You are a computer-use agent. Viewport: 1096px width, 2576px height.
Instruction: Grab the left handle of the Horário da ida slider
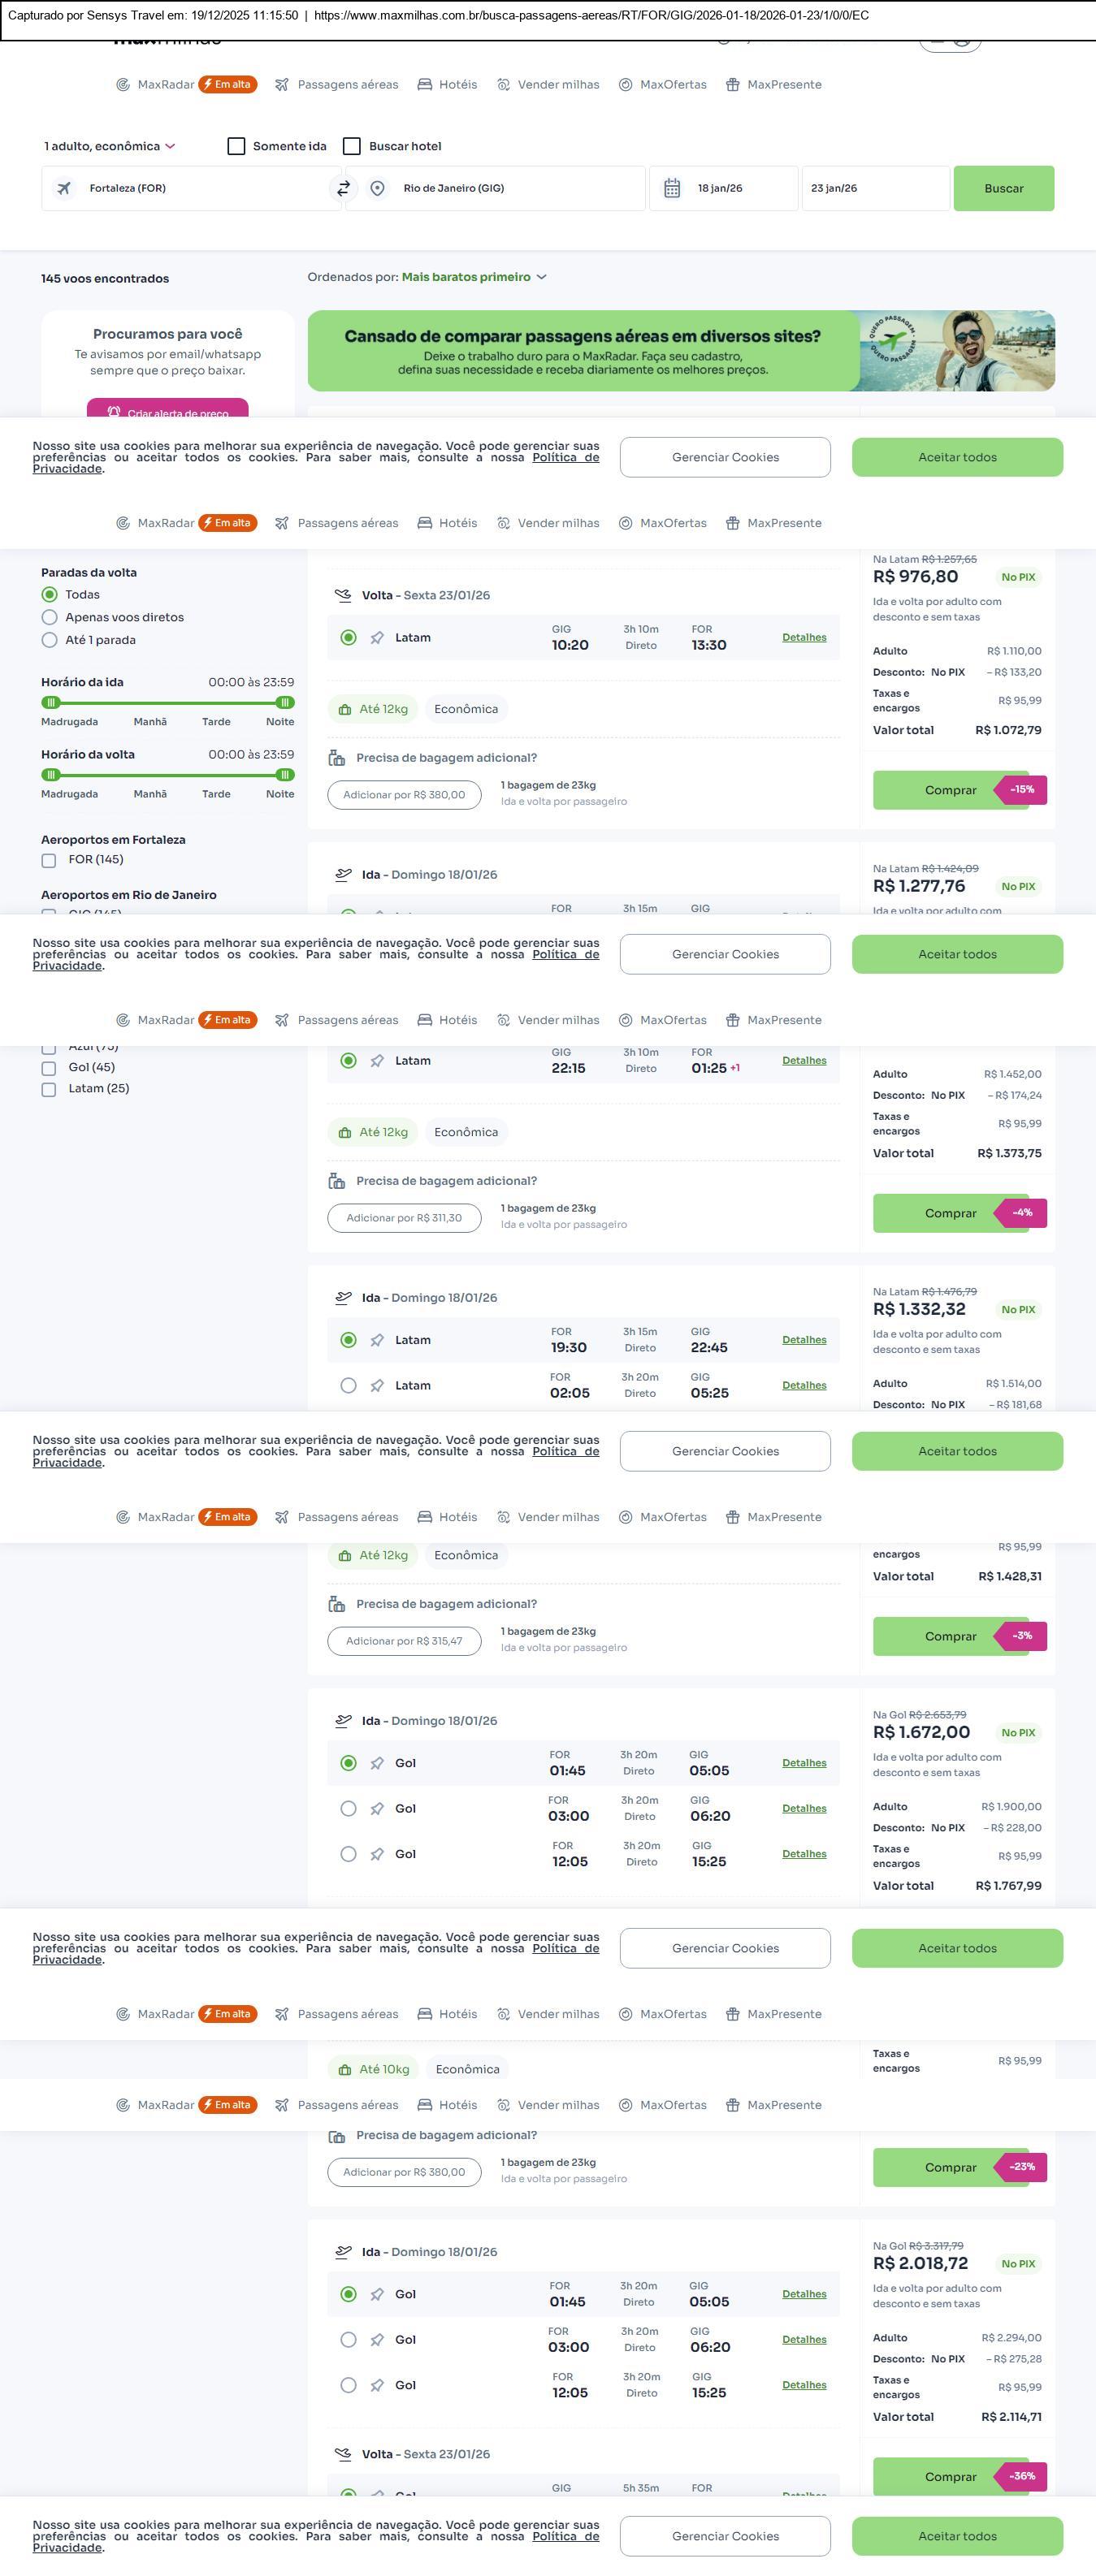pyautogui.click(x=51, y=702)
